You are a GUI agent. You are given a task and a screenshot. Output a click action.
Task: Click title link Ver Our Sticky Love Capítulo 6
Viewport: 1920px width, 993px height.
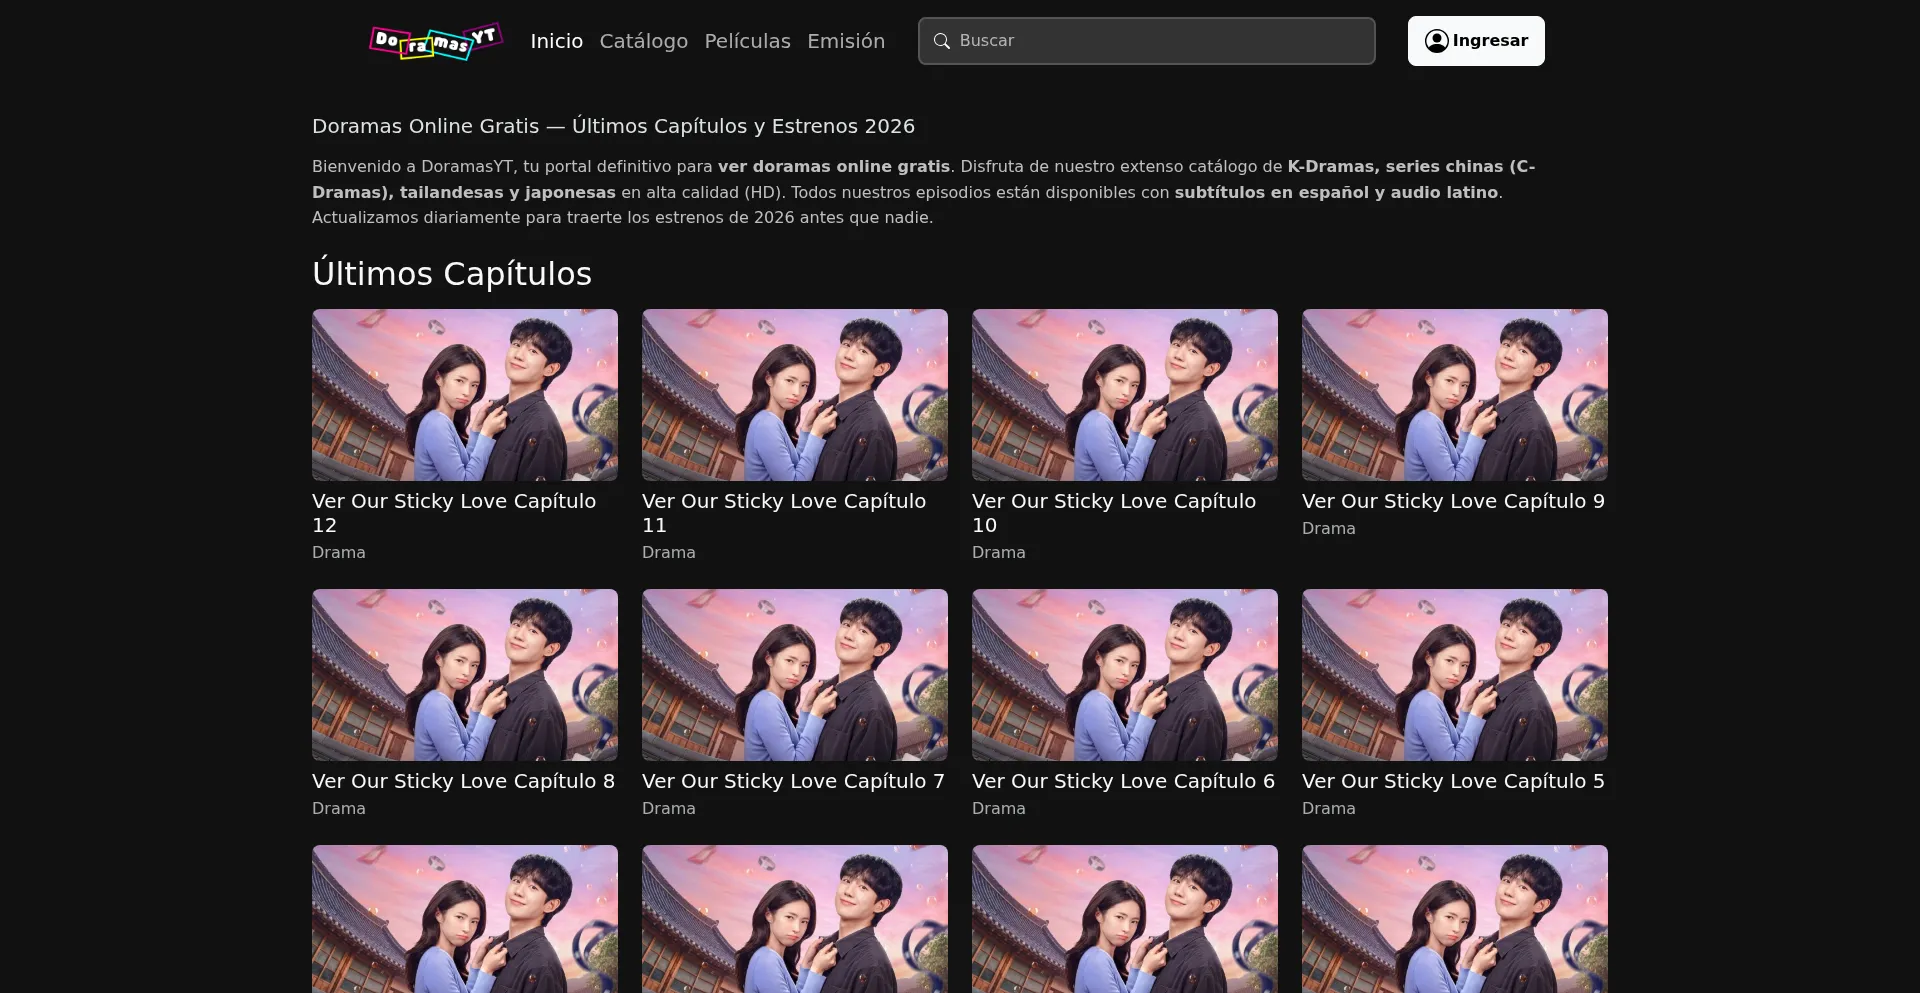(1123, 781)
